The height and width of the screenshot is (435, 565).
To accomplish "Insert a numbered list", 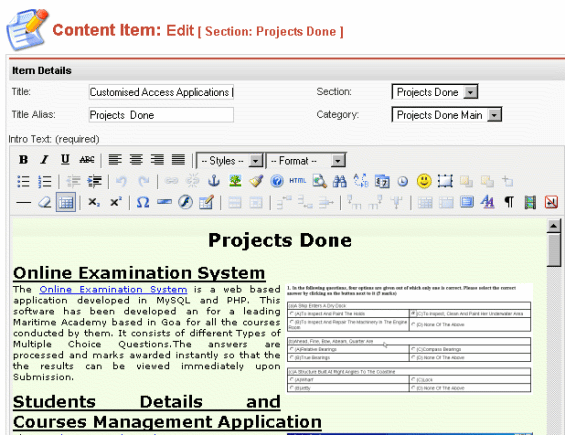I will [x=45, y=181].
